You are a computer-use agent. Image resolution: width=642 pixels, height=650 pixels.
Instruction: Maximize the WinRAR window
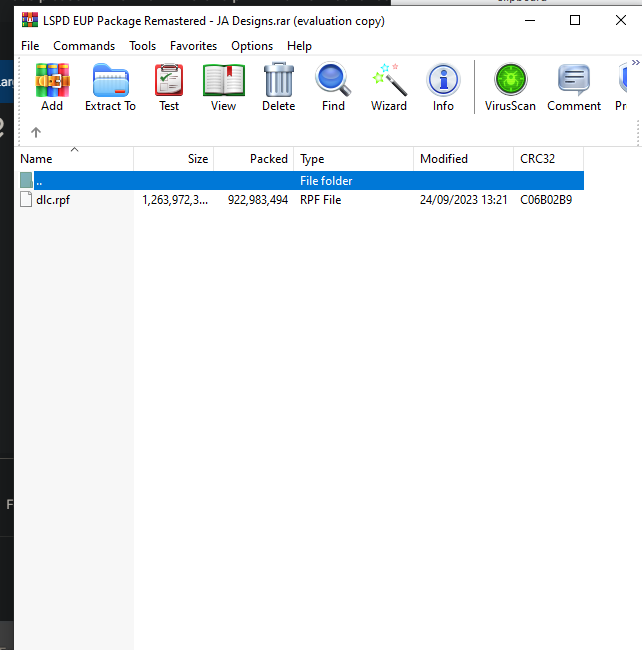point(575,20)
